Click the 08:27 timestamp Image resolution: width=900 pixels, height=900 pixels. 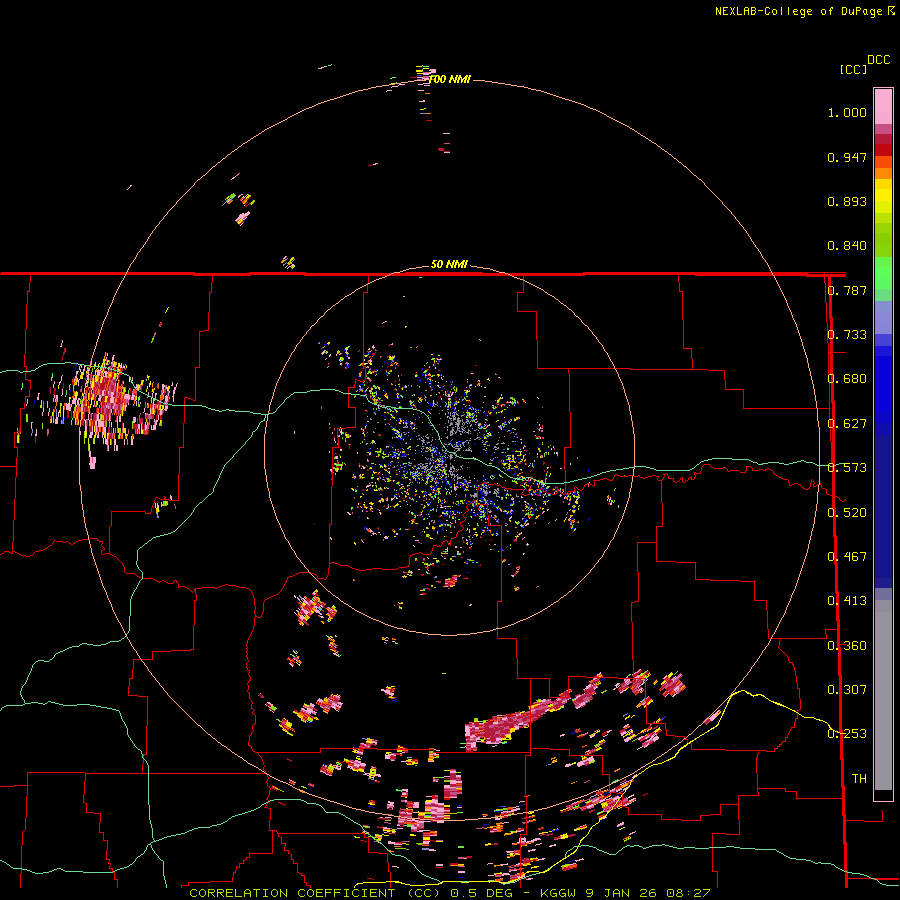pyautogui.click(x=688, y=893)
